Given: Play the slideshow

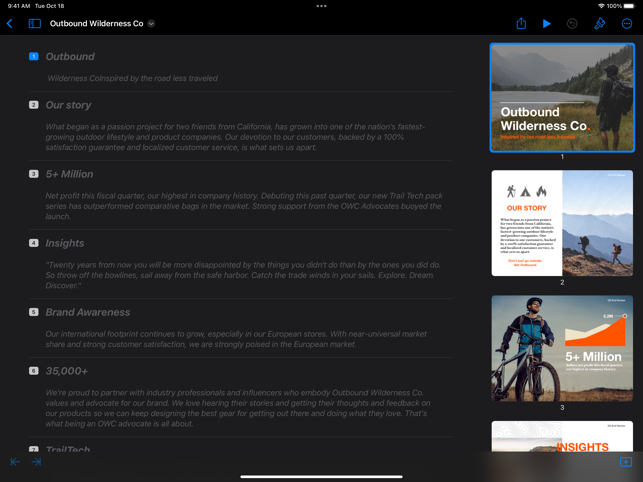Looking at the screenshot, I should [x=547, y=23].
